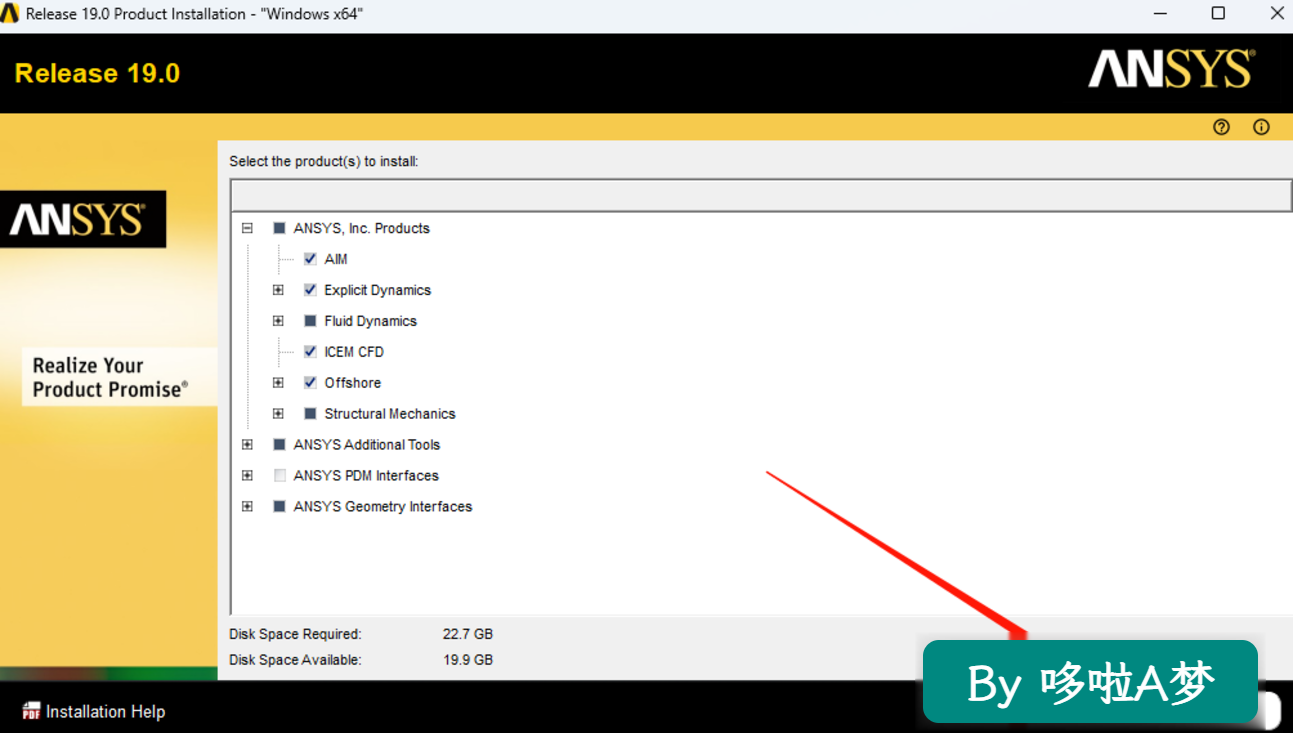Image resolution: width=1293 pixels, height=733 pixels.
Task: Click the "Disk Space Required:" label
Action: pos(295,634)
